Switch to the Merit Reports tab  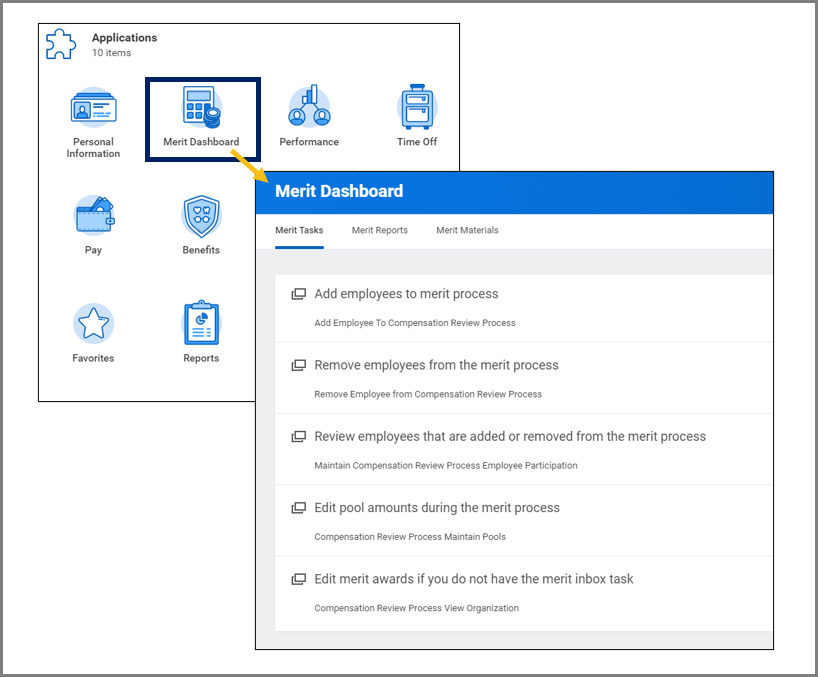(x=379, y=230)
